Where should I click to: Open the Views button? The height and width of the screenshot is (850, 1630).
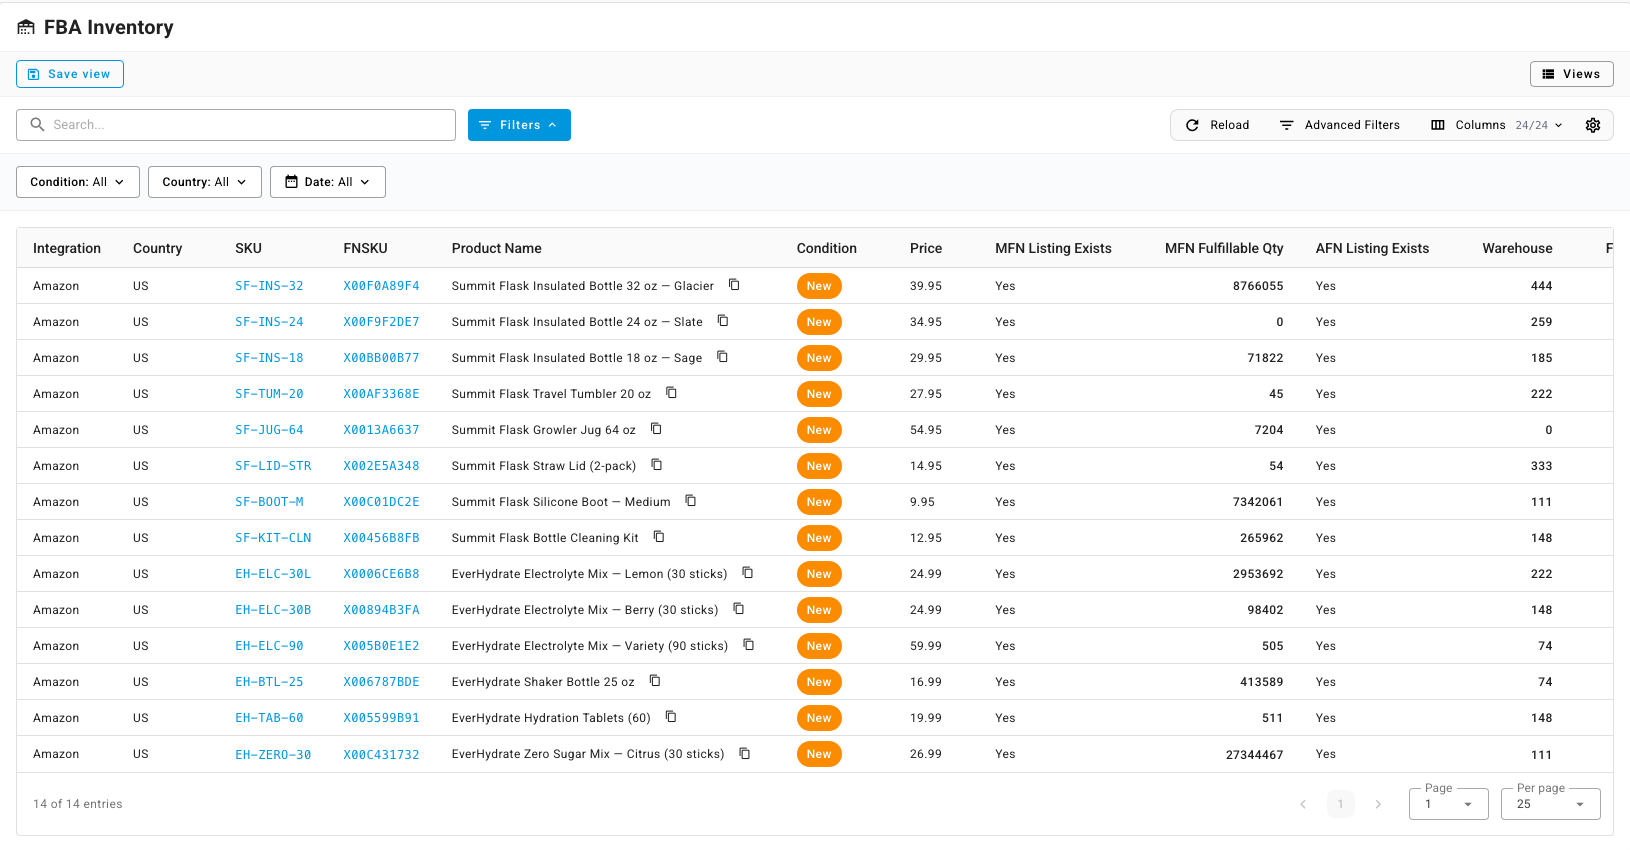click(x=1571, y=74)
